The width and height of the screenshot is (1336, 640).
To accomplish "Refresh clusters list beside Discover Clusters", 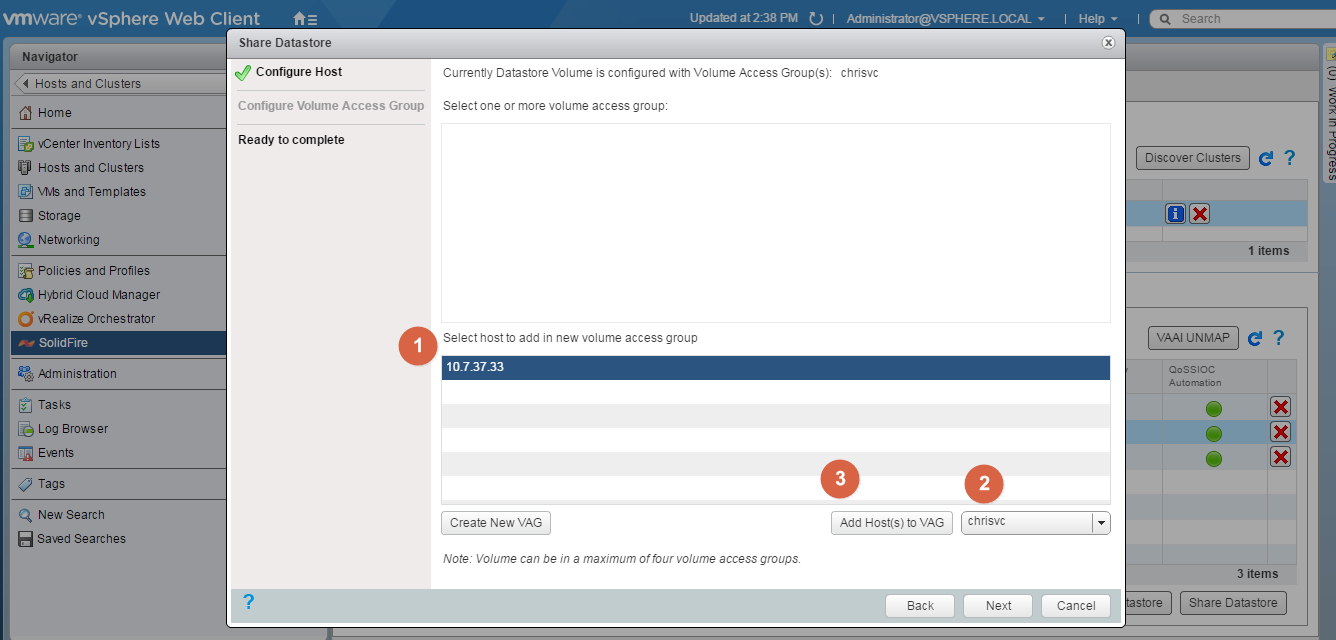I will [x=1266, y=158].
